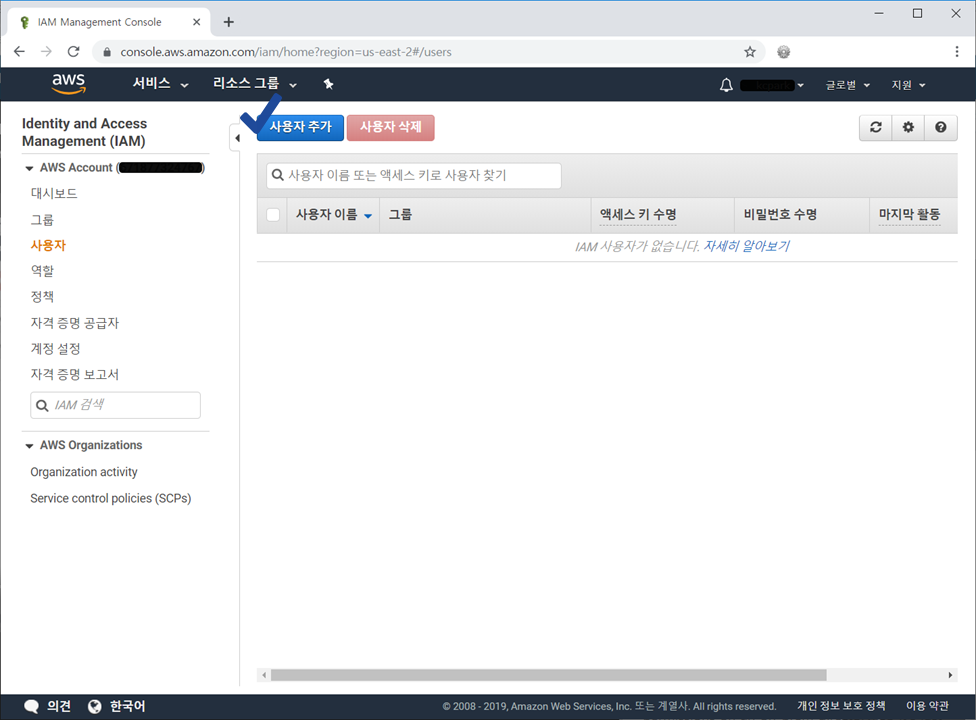Click the 사용자 삭제 button
The image size is (976, 720).
point(391,128)
